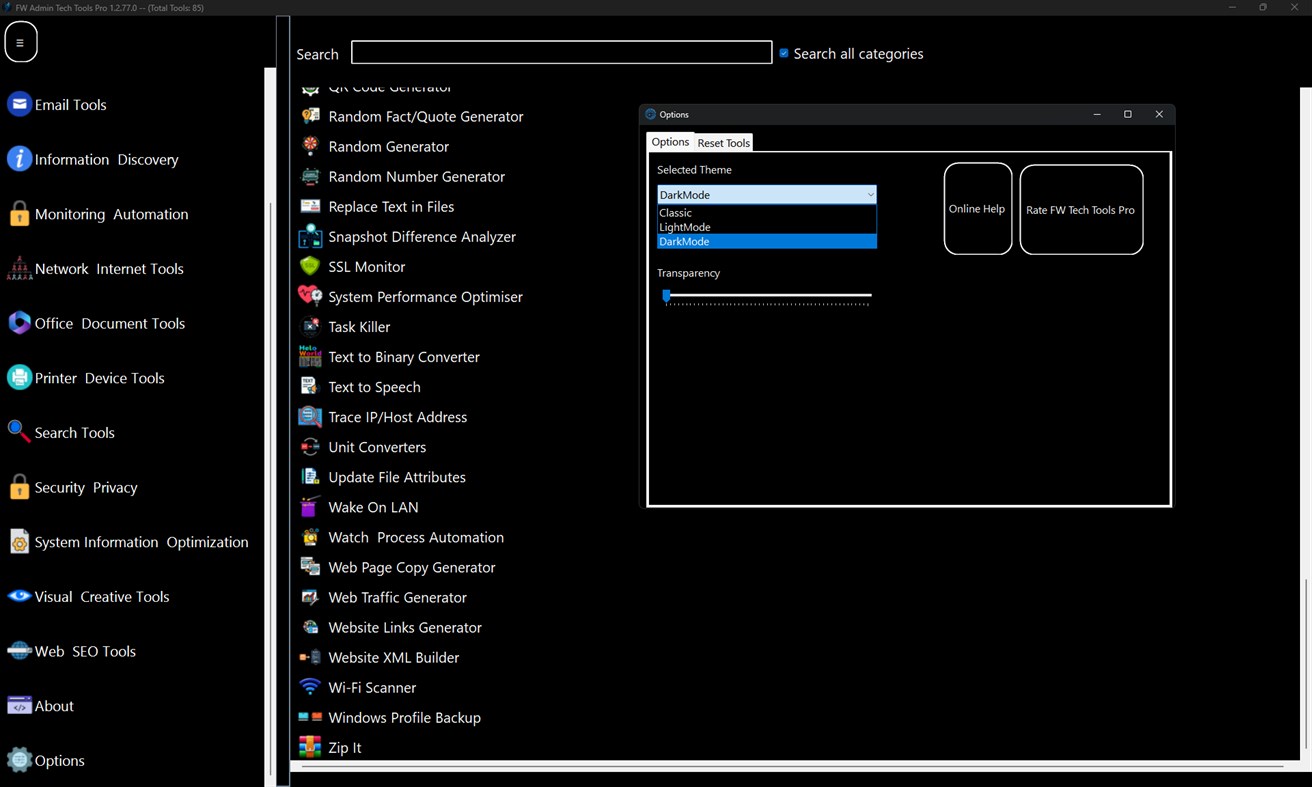1312x787 pixels.
Task: Start the Text to Speech tool
Action: [374, 386]
